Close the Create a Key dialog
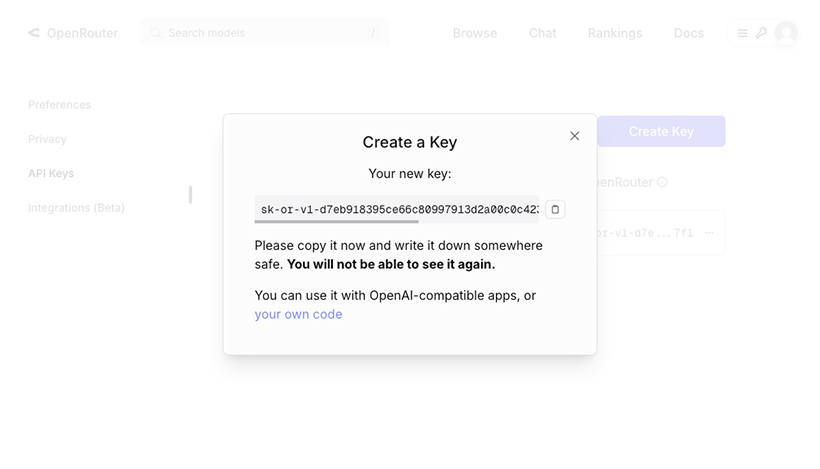 tap(574, 136)
